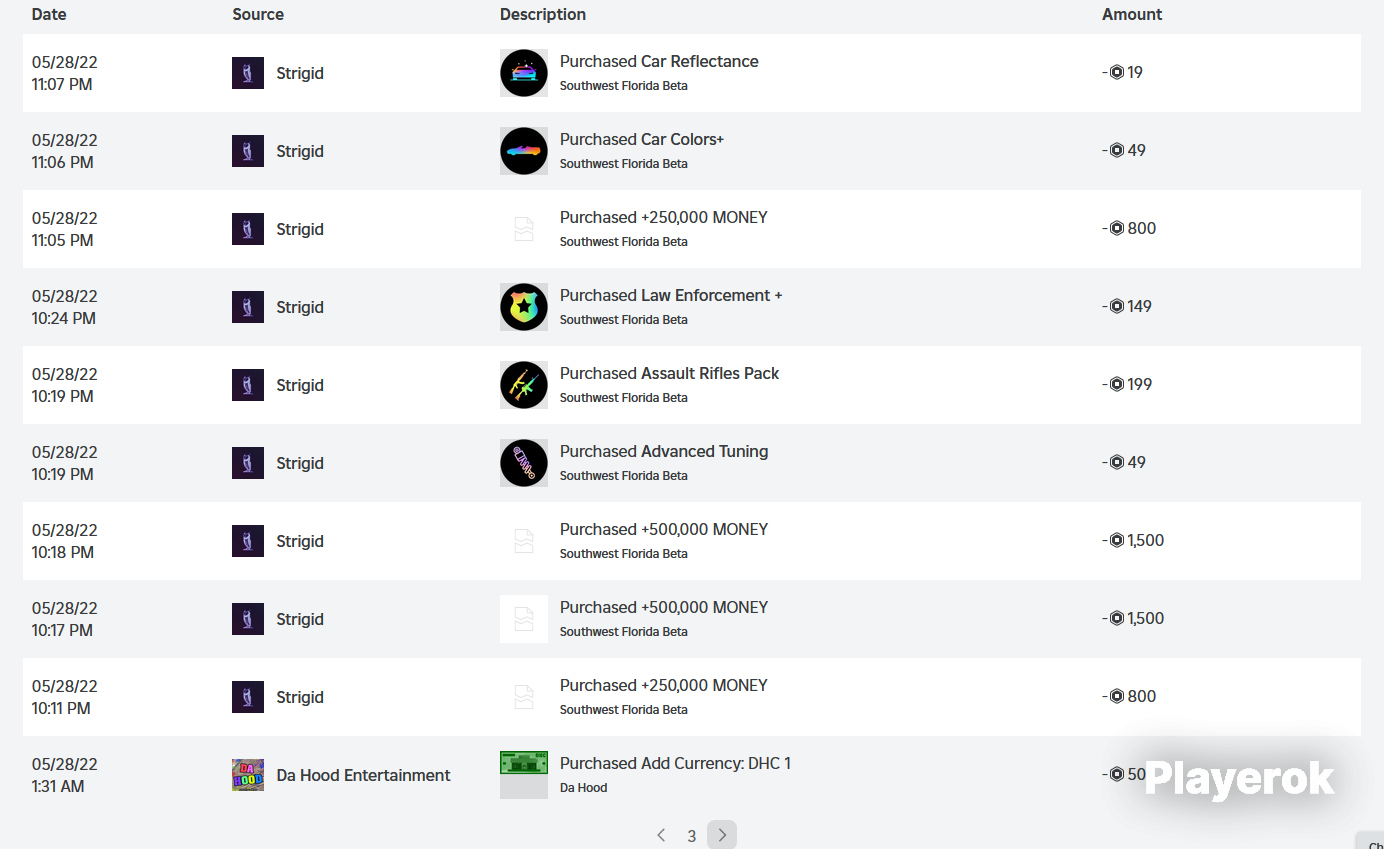Image resolution: width=1384 pixels, height=849 pixels.
Task: Select the Advanced Tuning suspension icon
Action: [524, 463]
